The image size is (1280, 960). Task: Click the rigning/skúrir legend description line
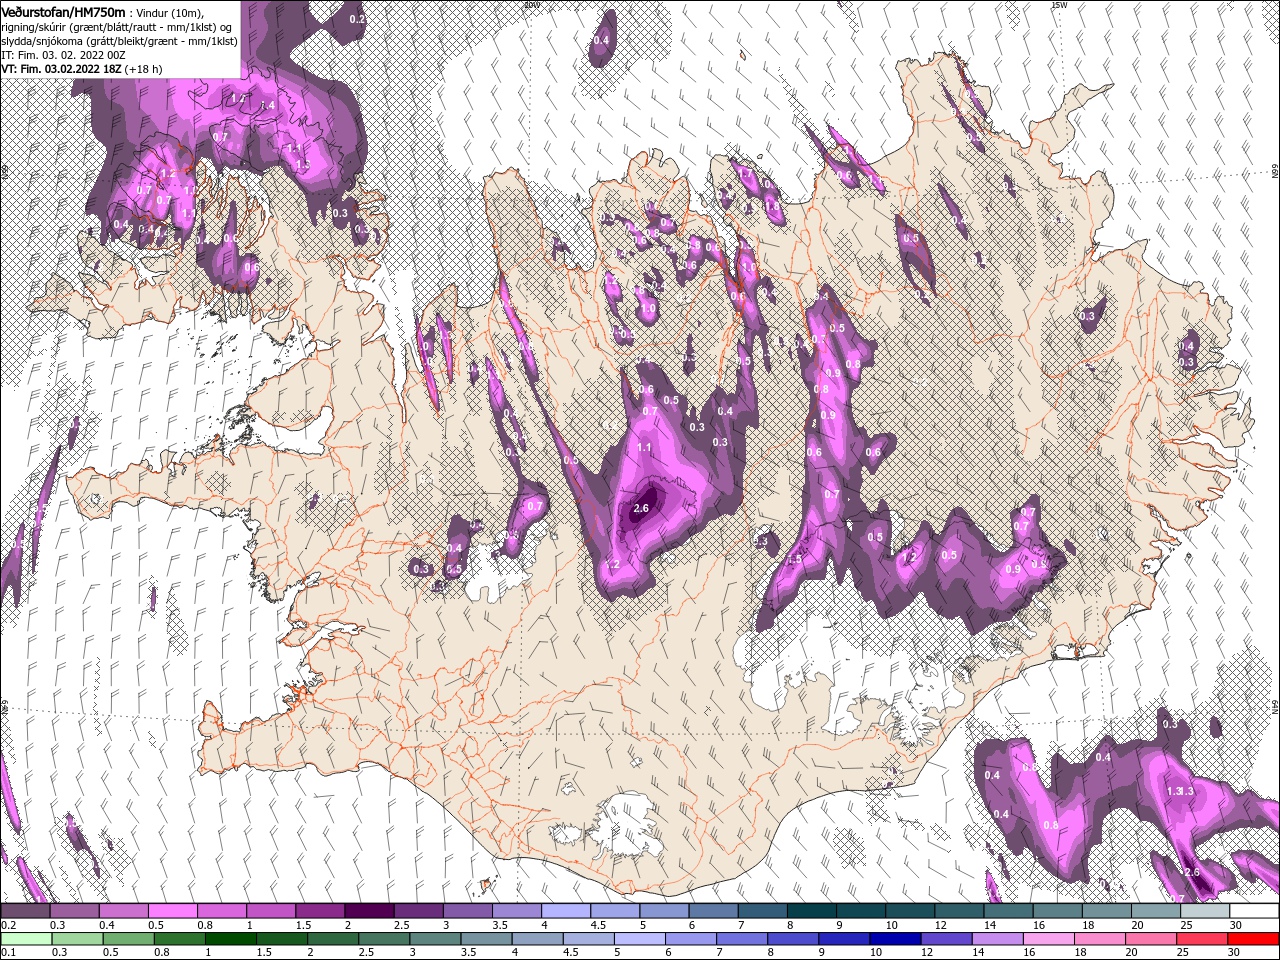pyautogui.click(x=116, y=27)
